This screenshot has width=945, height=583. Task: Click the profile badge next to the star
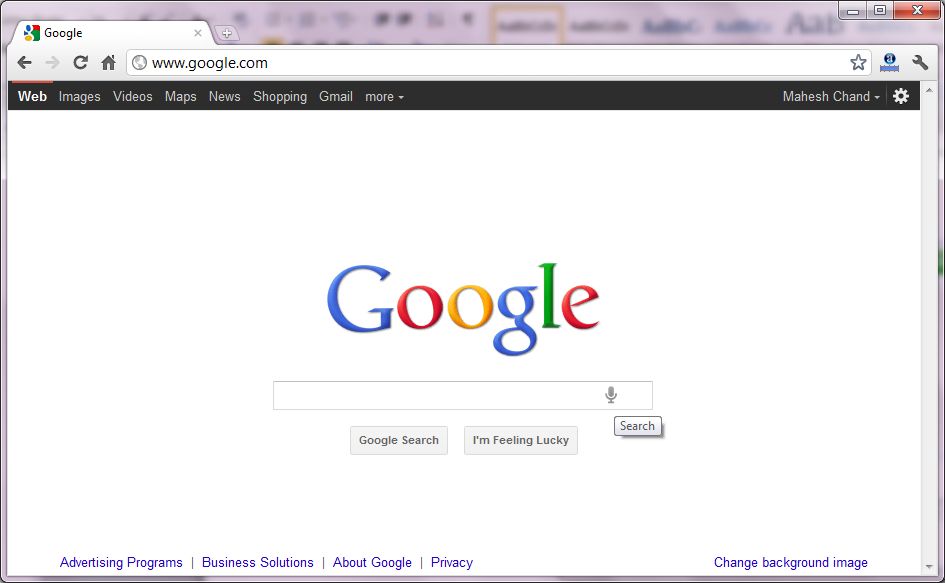889,61
